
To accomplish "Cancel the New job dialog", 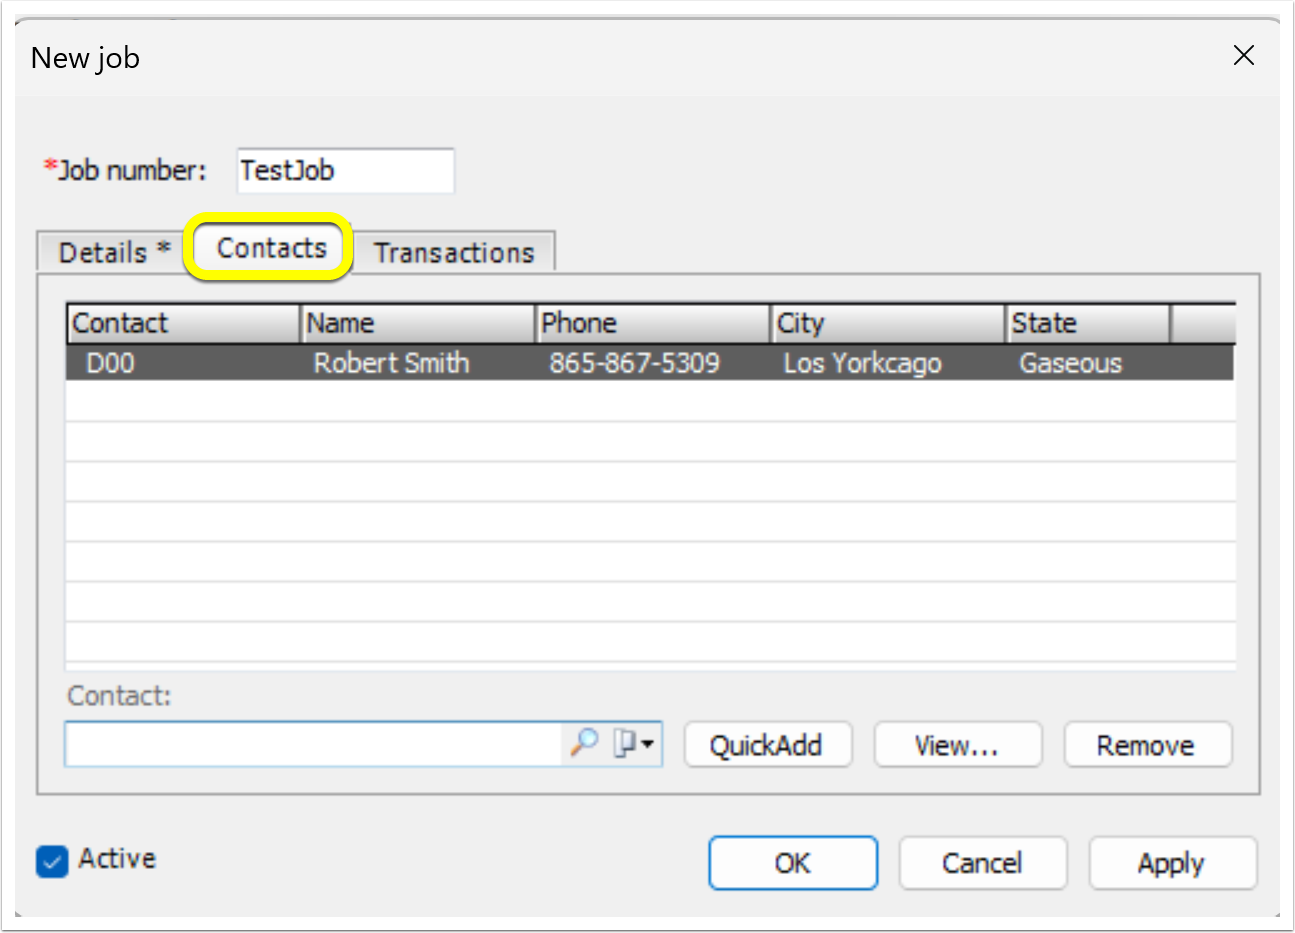I will 982,863.
